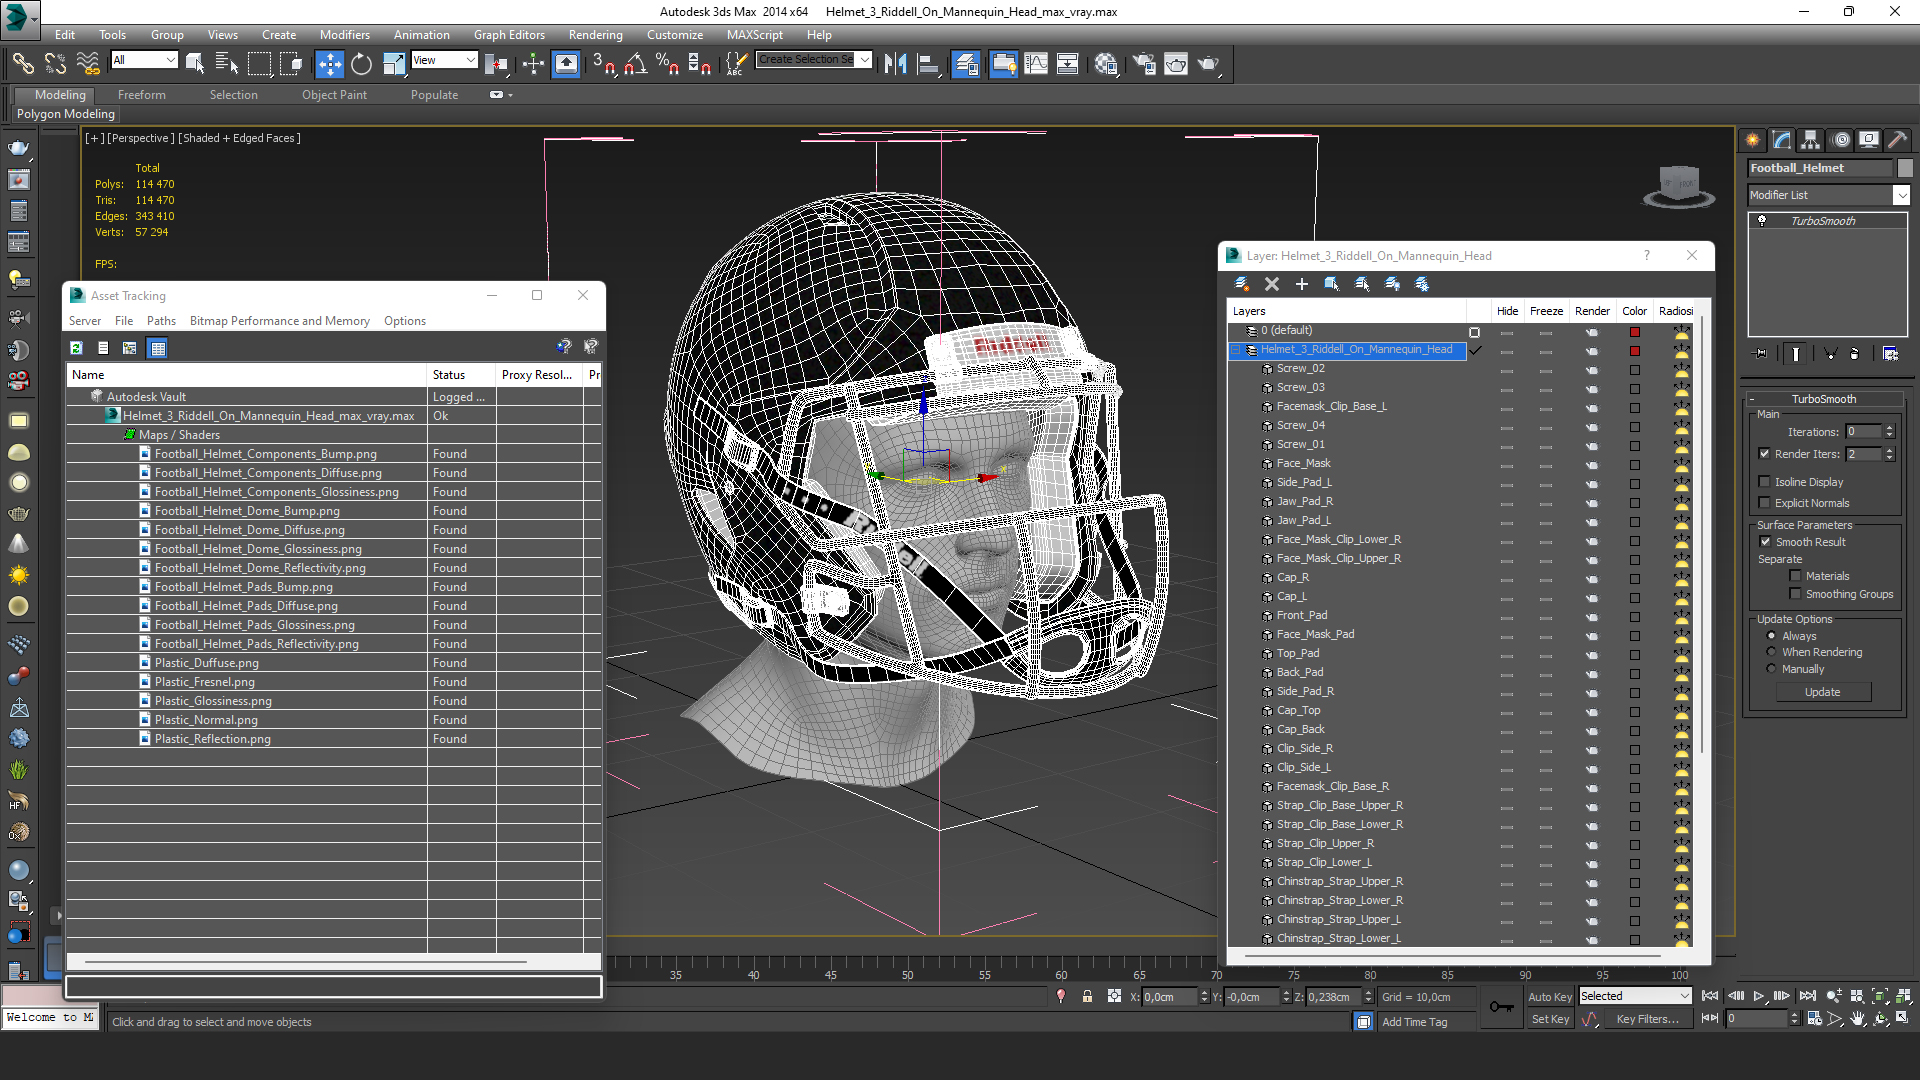Click the Football_Helmet object color swatch
The image size is (1920, 1080).
click(1905, 168)
